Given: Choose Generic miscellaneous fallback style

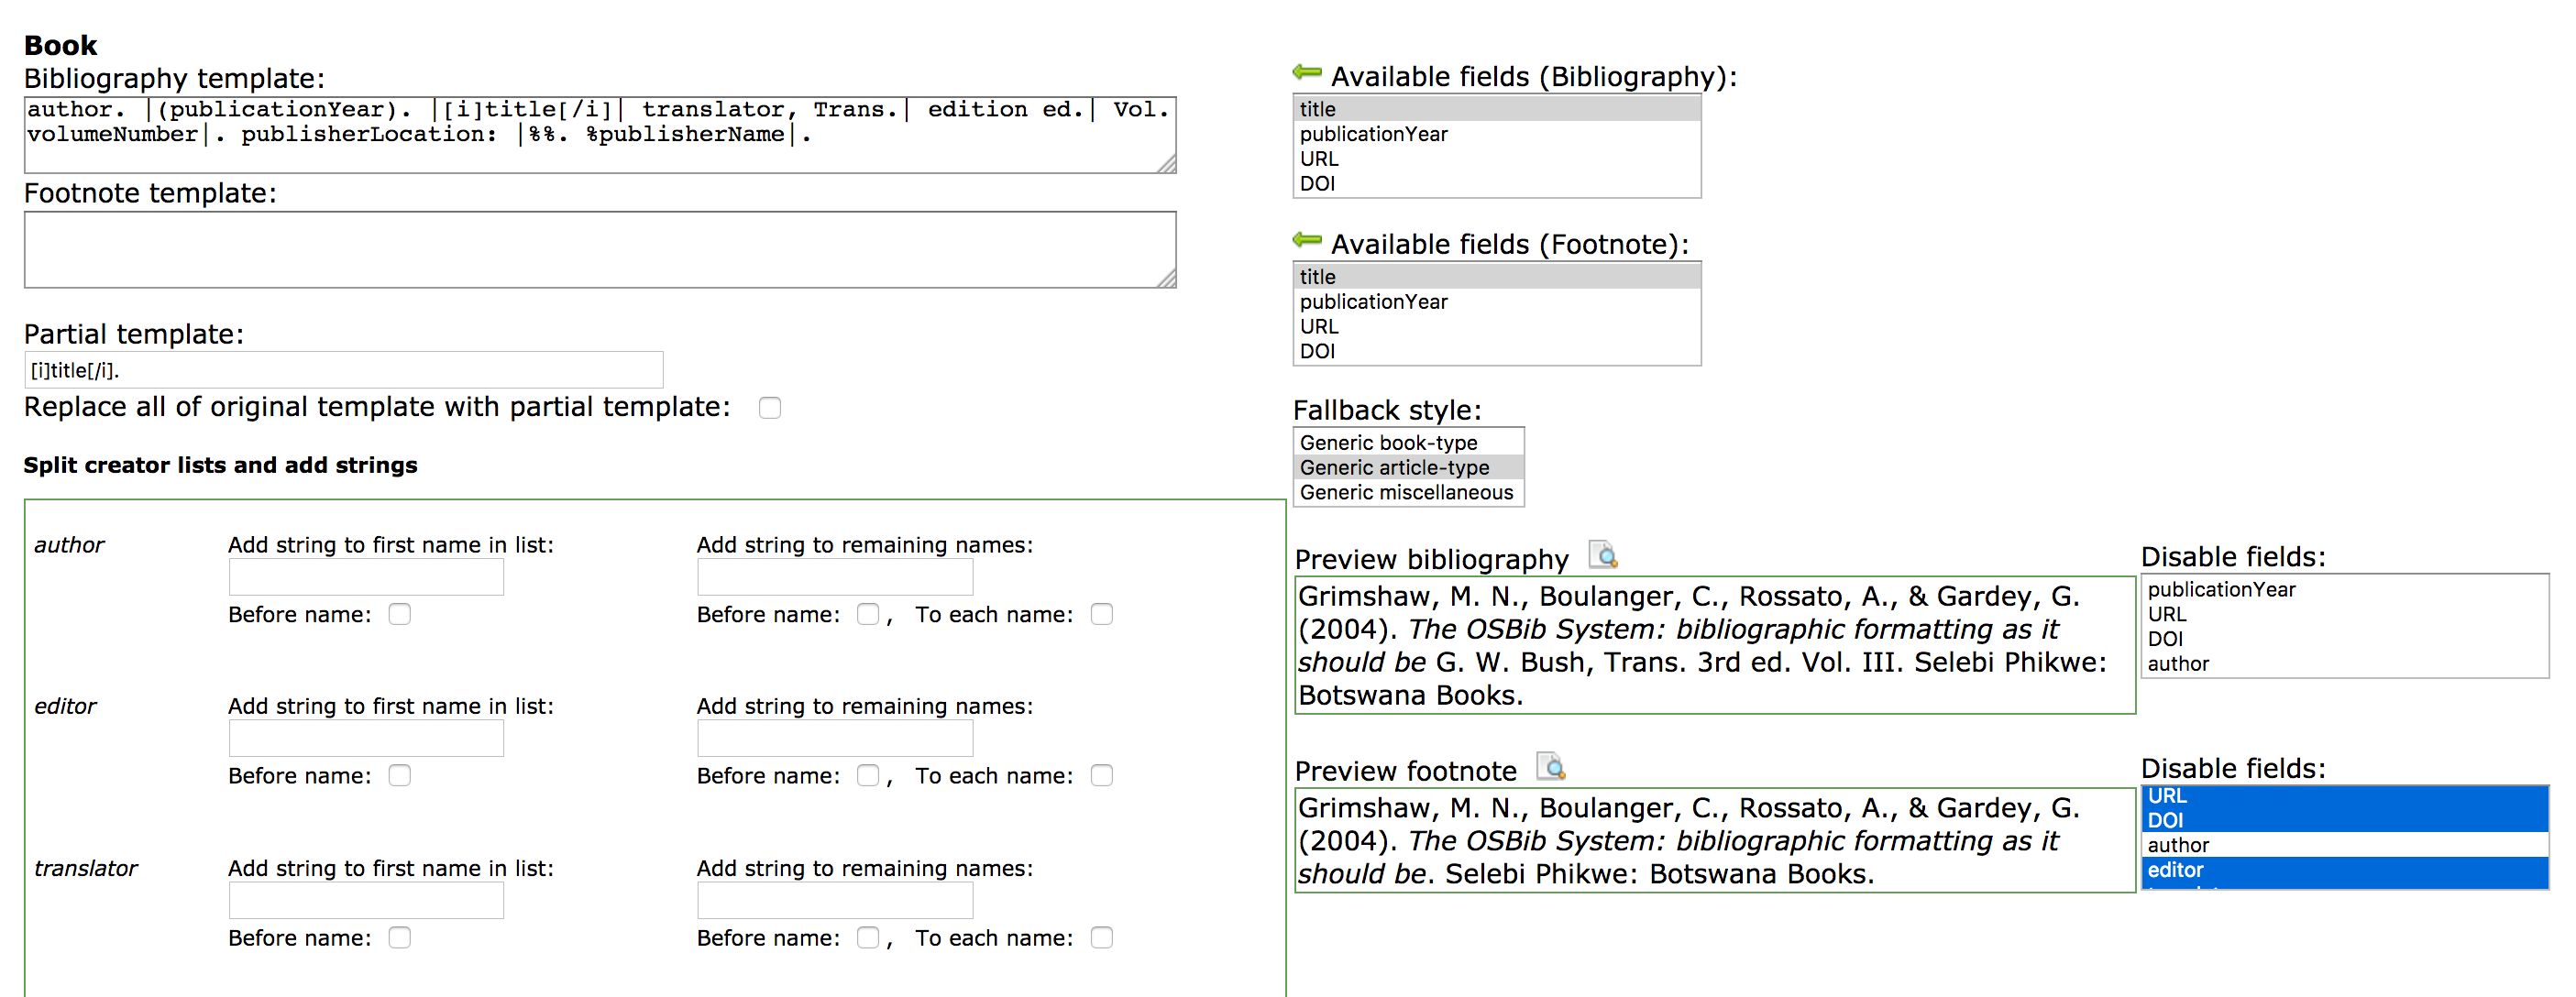Looking at the screenshot, I should coord(1409,492).
